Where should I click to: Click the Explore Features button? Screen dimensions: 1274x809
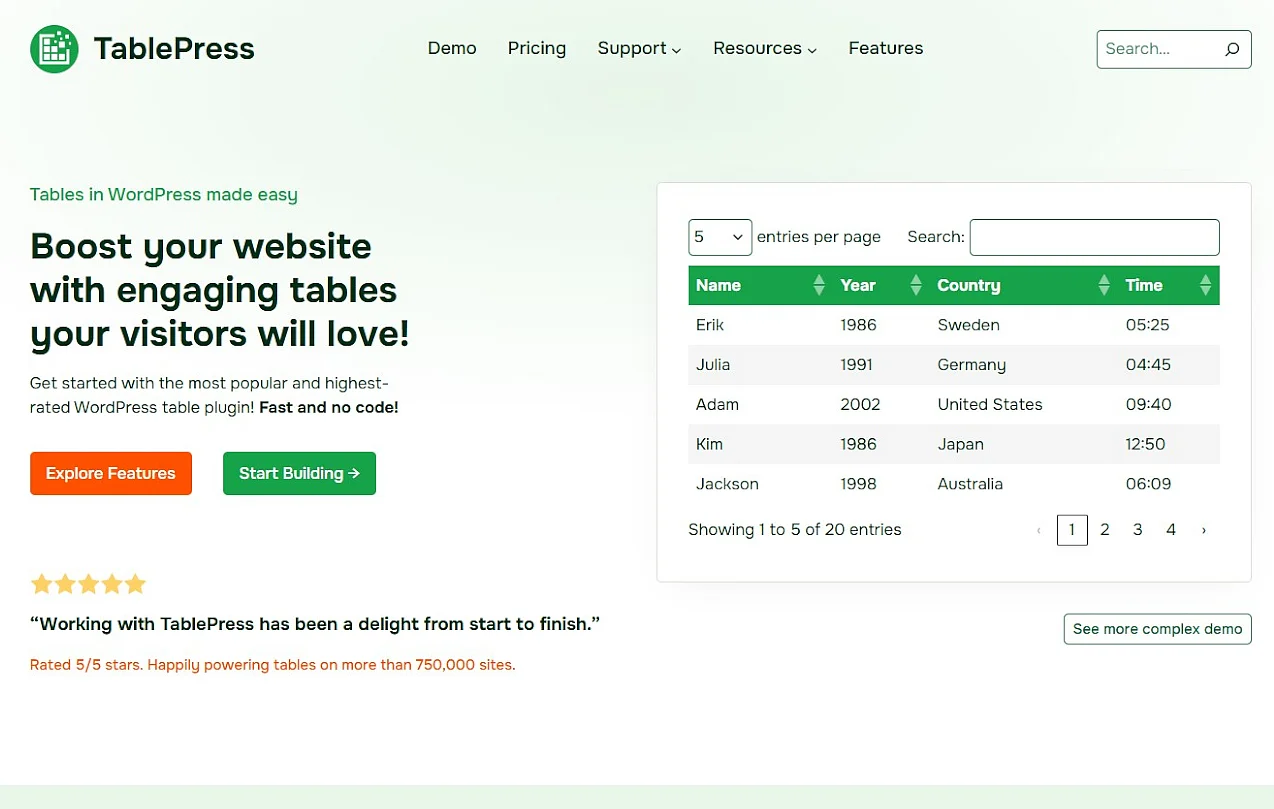pos(111,474)
